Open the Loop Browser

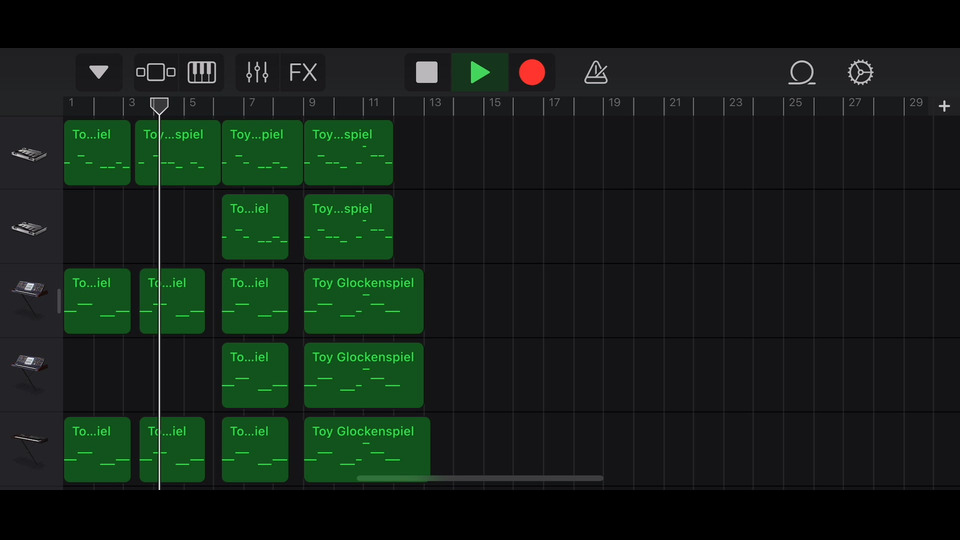[801, 72]
